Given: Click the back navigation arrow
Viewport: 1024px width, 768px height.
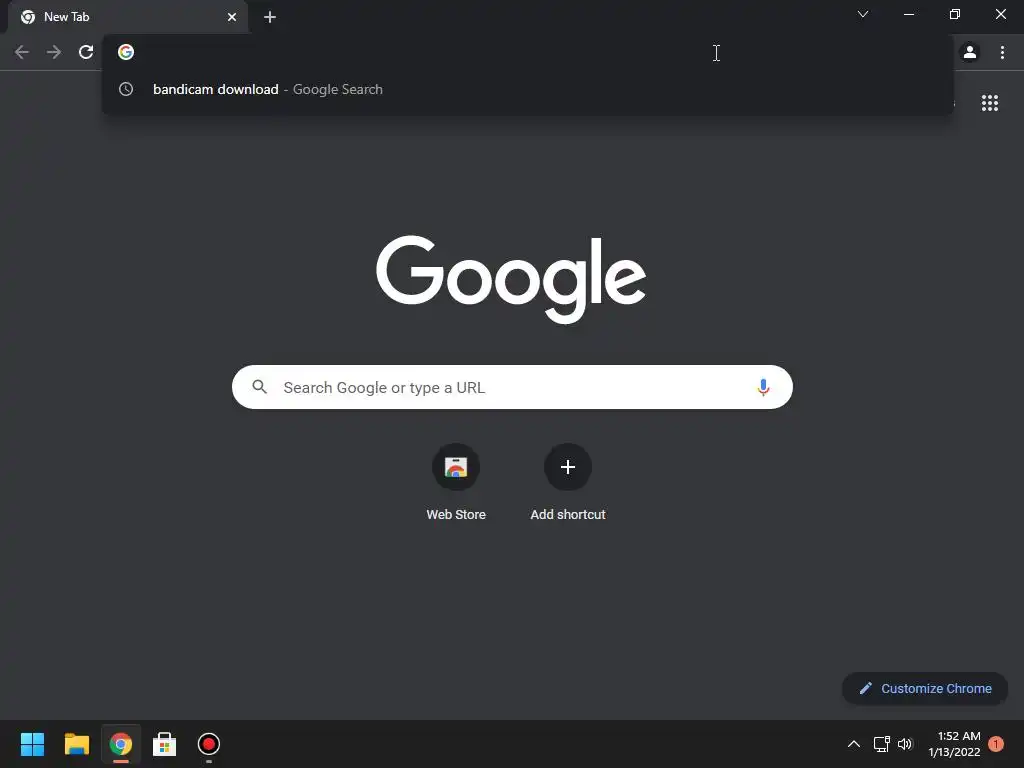Looking at the screenshot, I should click(x=22, y=52).
